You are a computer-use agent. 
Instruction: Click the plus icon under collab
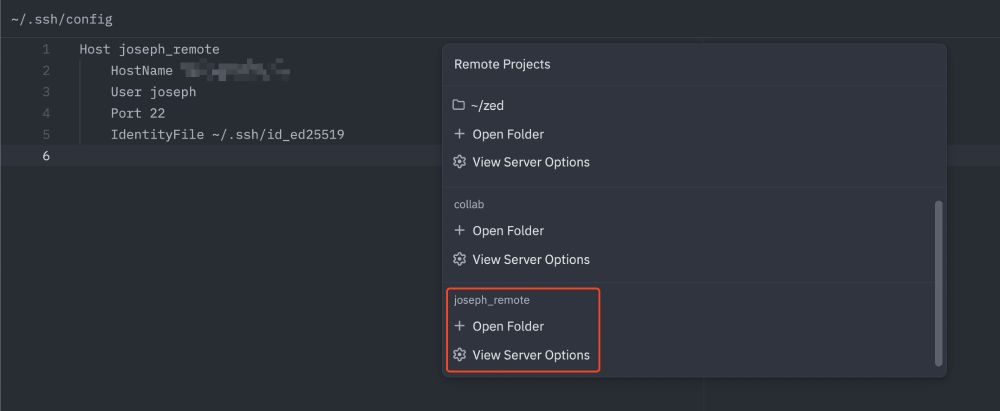pos(459,230)
